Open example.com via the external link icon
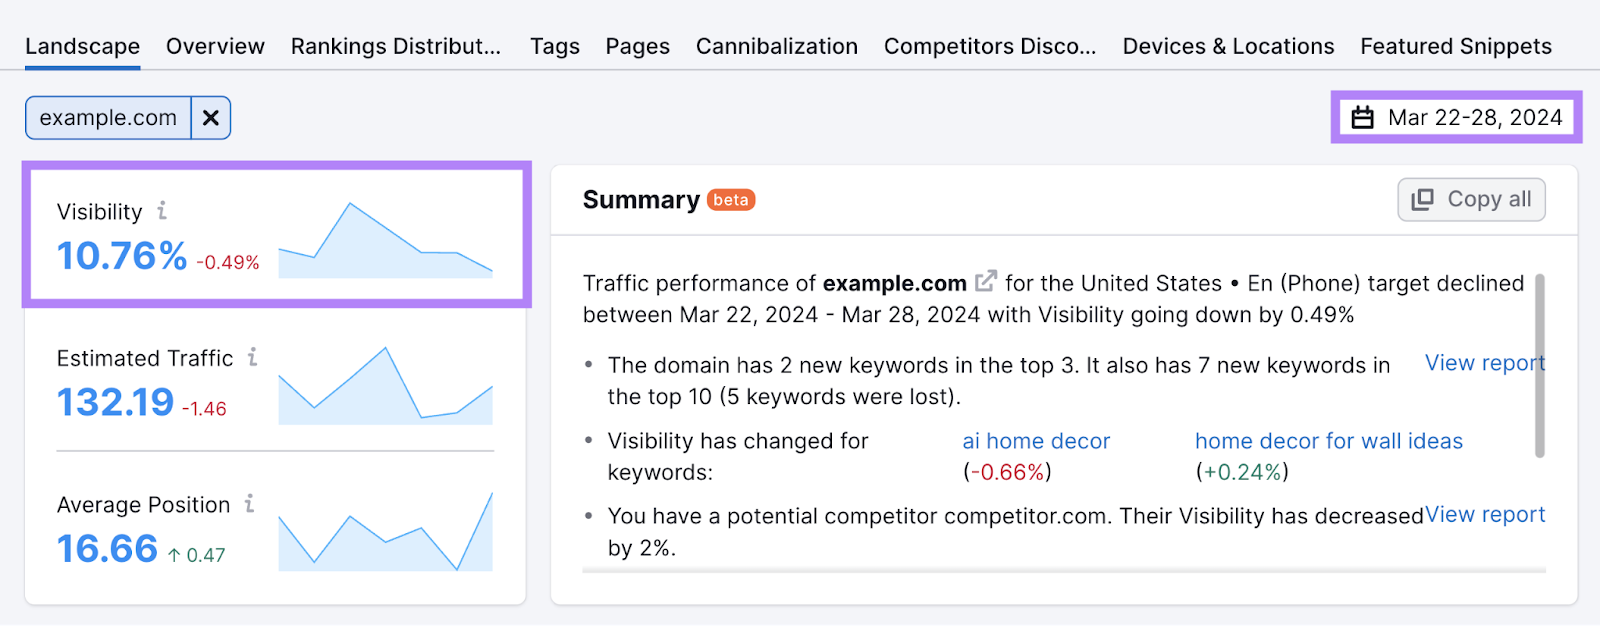The height and width of the screenshot is (626, 1600). (985, 281)
